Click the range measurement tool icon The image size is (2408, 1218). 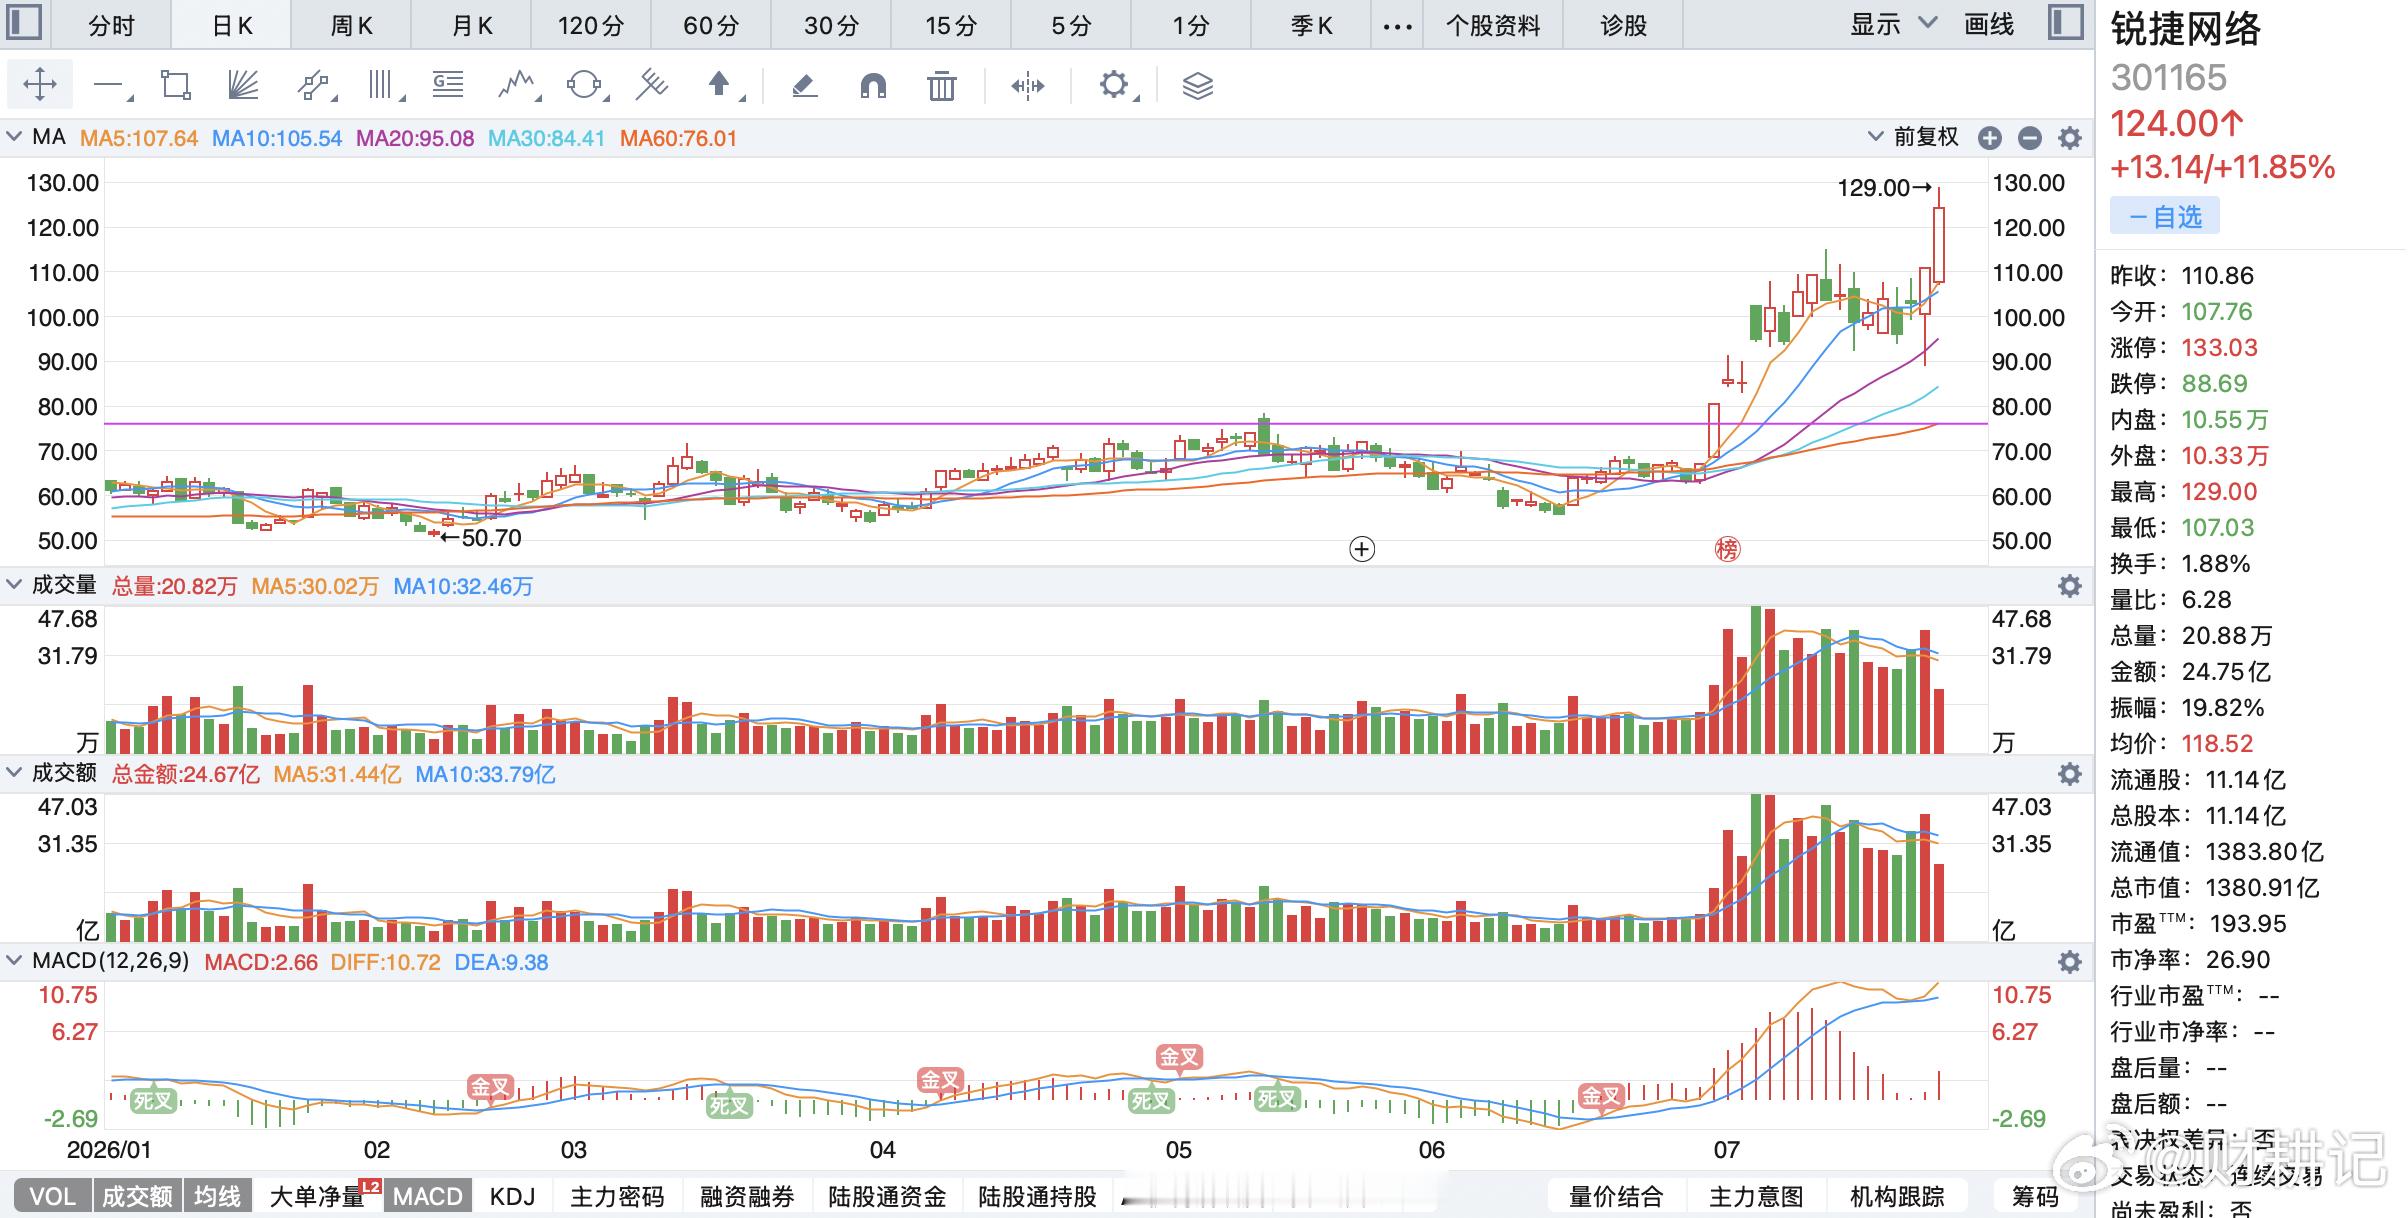1027,86
